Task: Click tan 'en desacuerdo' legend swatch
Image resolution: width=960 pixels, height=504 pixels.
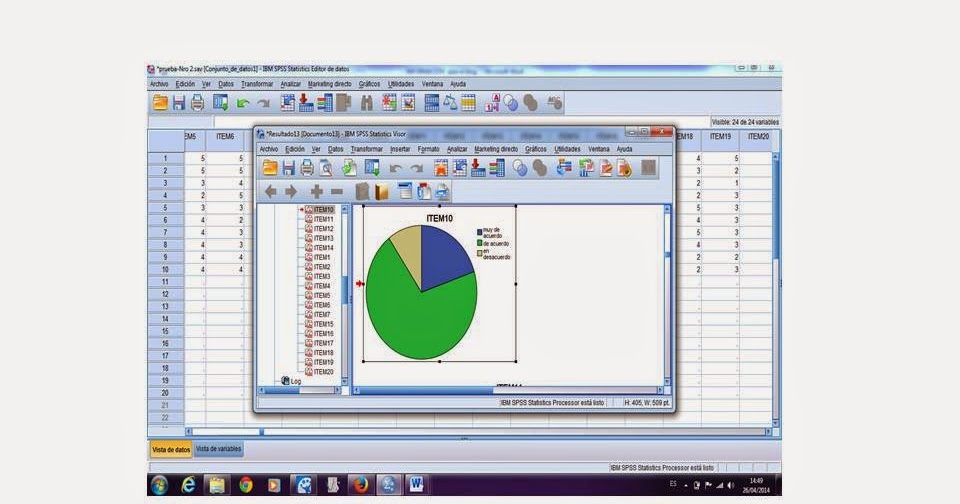Action: pos(479,254)
